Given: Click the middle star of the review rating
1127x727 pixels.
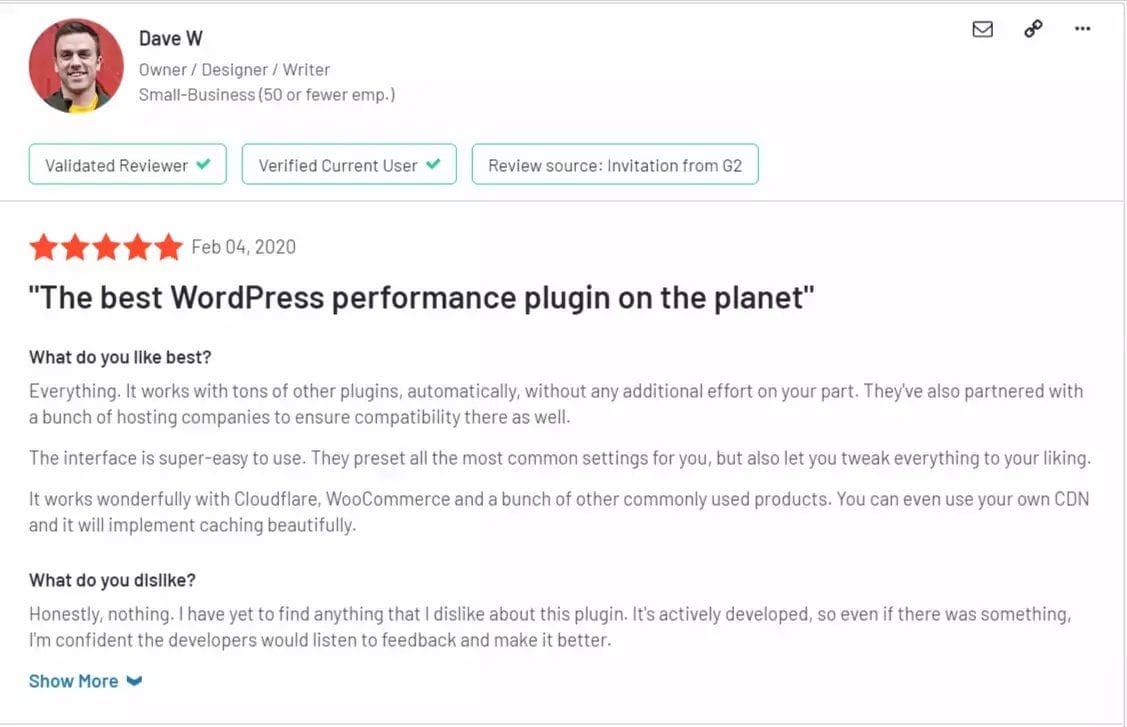Looking at the screenshot, I should [x=105, y=246].
